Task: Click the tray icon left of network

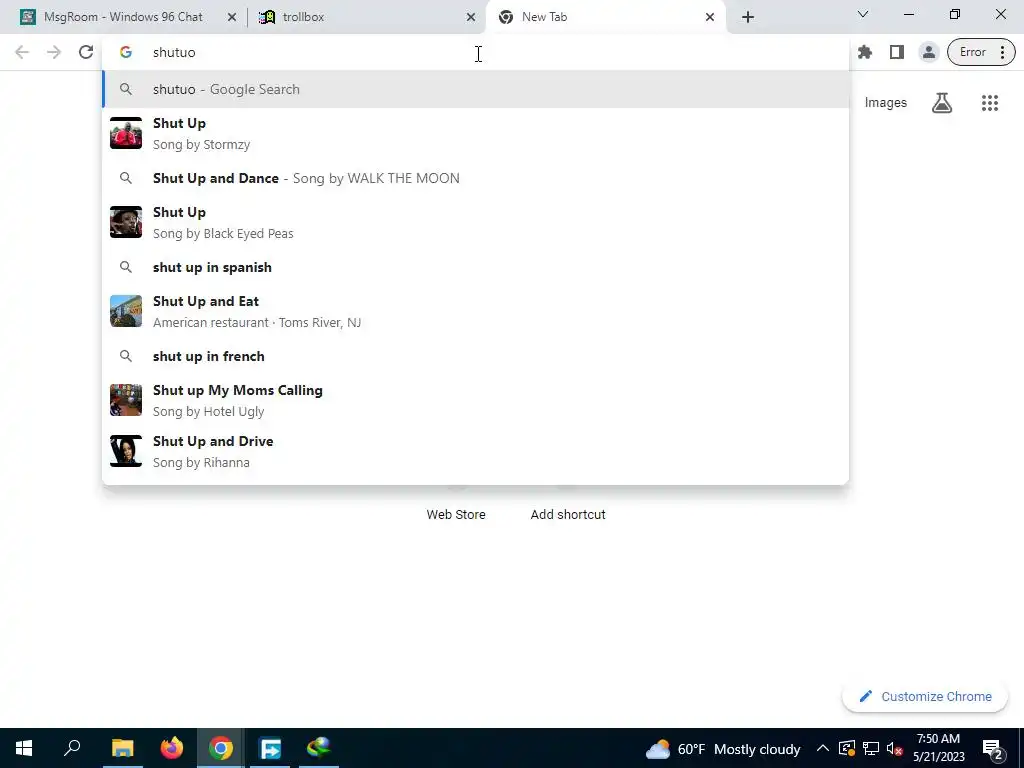Action: [x=846, y=748]
